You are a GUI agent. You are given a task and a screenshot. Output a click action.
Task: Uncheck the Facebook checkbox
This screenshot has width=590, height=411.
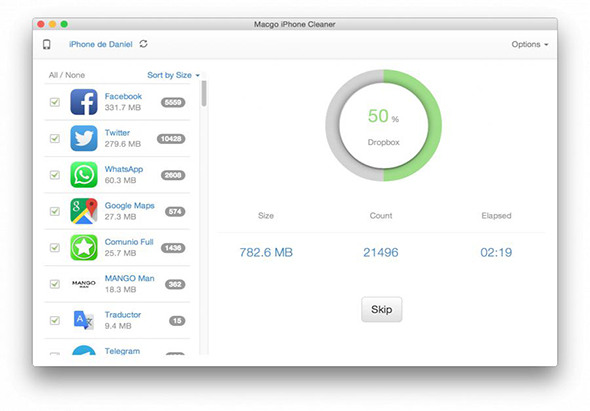(x=55, y=102)
